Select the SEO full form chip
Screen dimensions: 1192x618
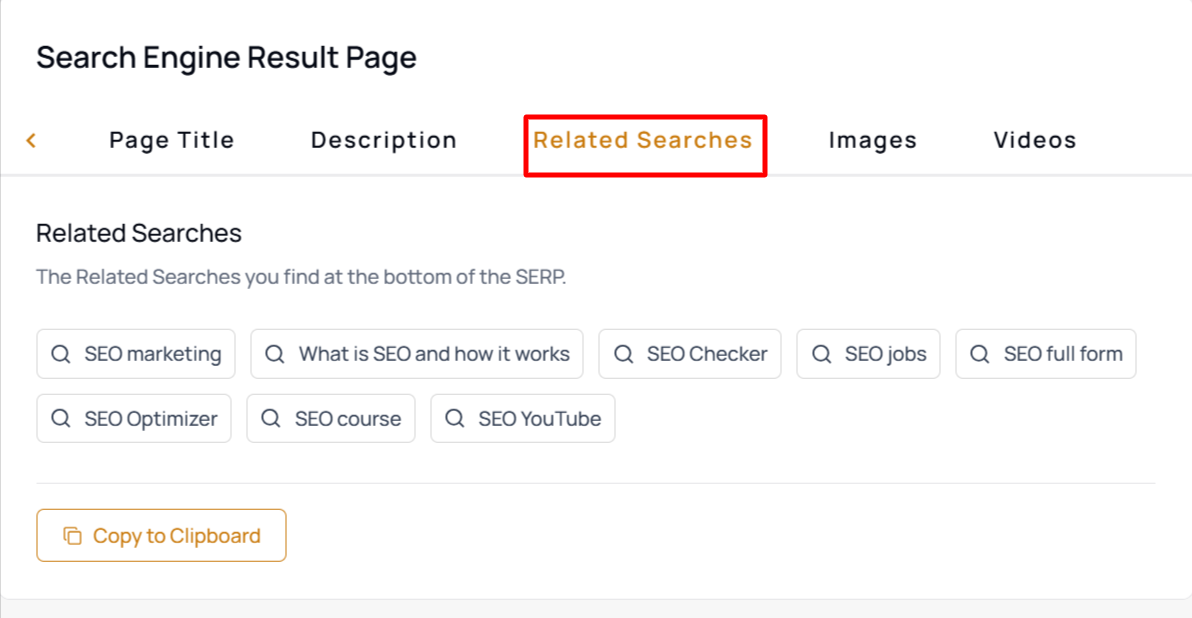click(x=1046, y=354)
